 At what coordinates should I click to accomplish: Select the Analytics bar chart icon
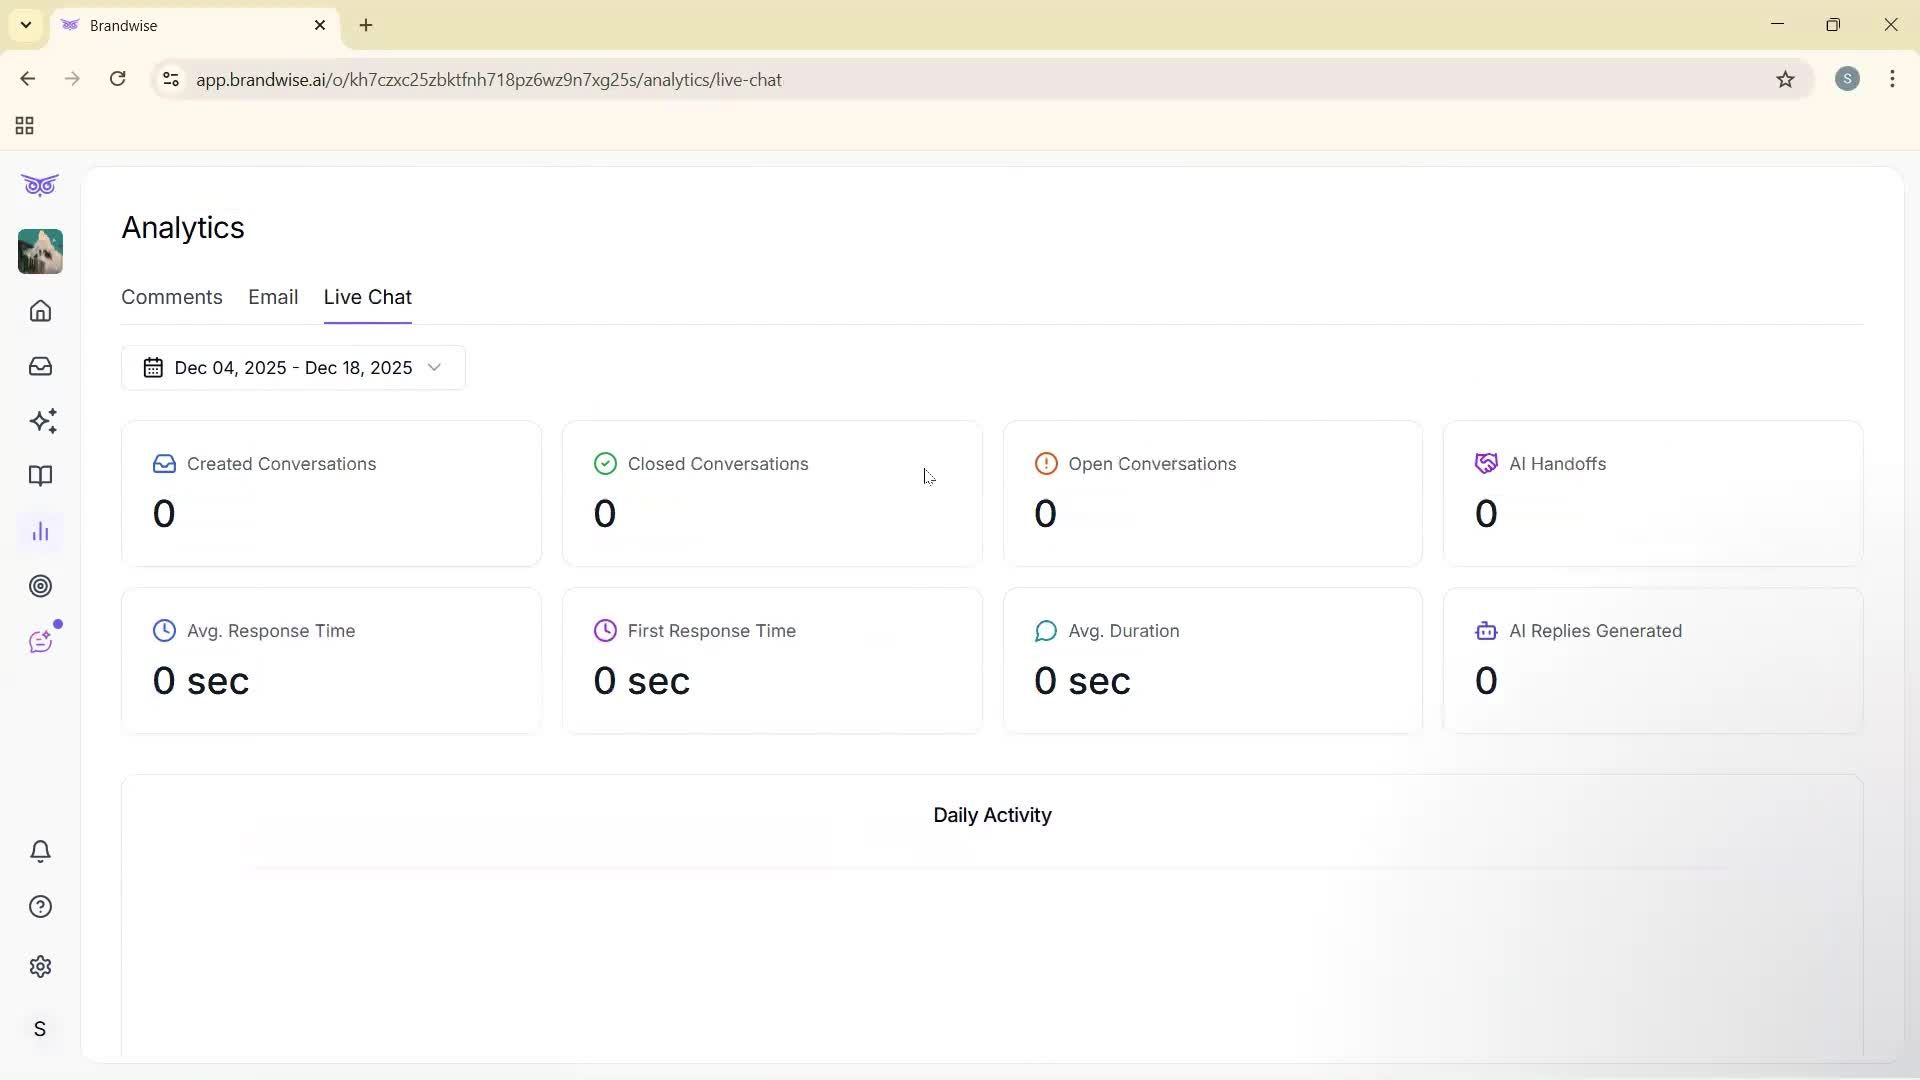coord(40,531)
